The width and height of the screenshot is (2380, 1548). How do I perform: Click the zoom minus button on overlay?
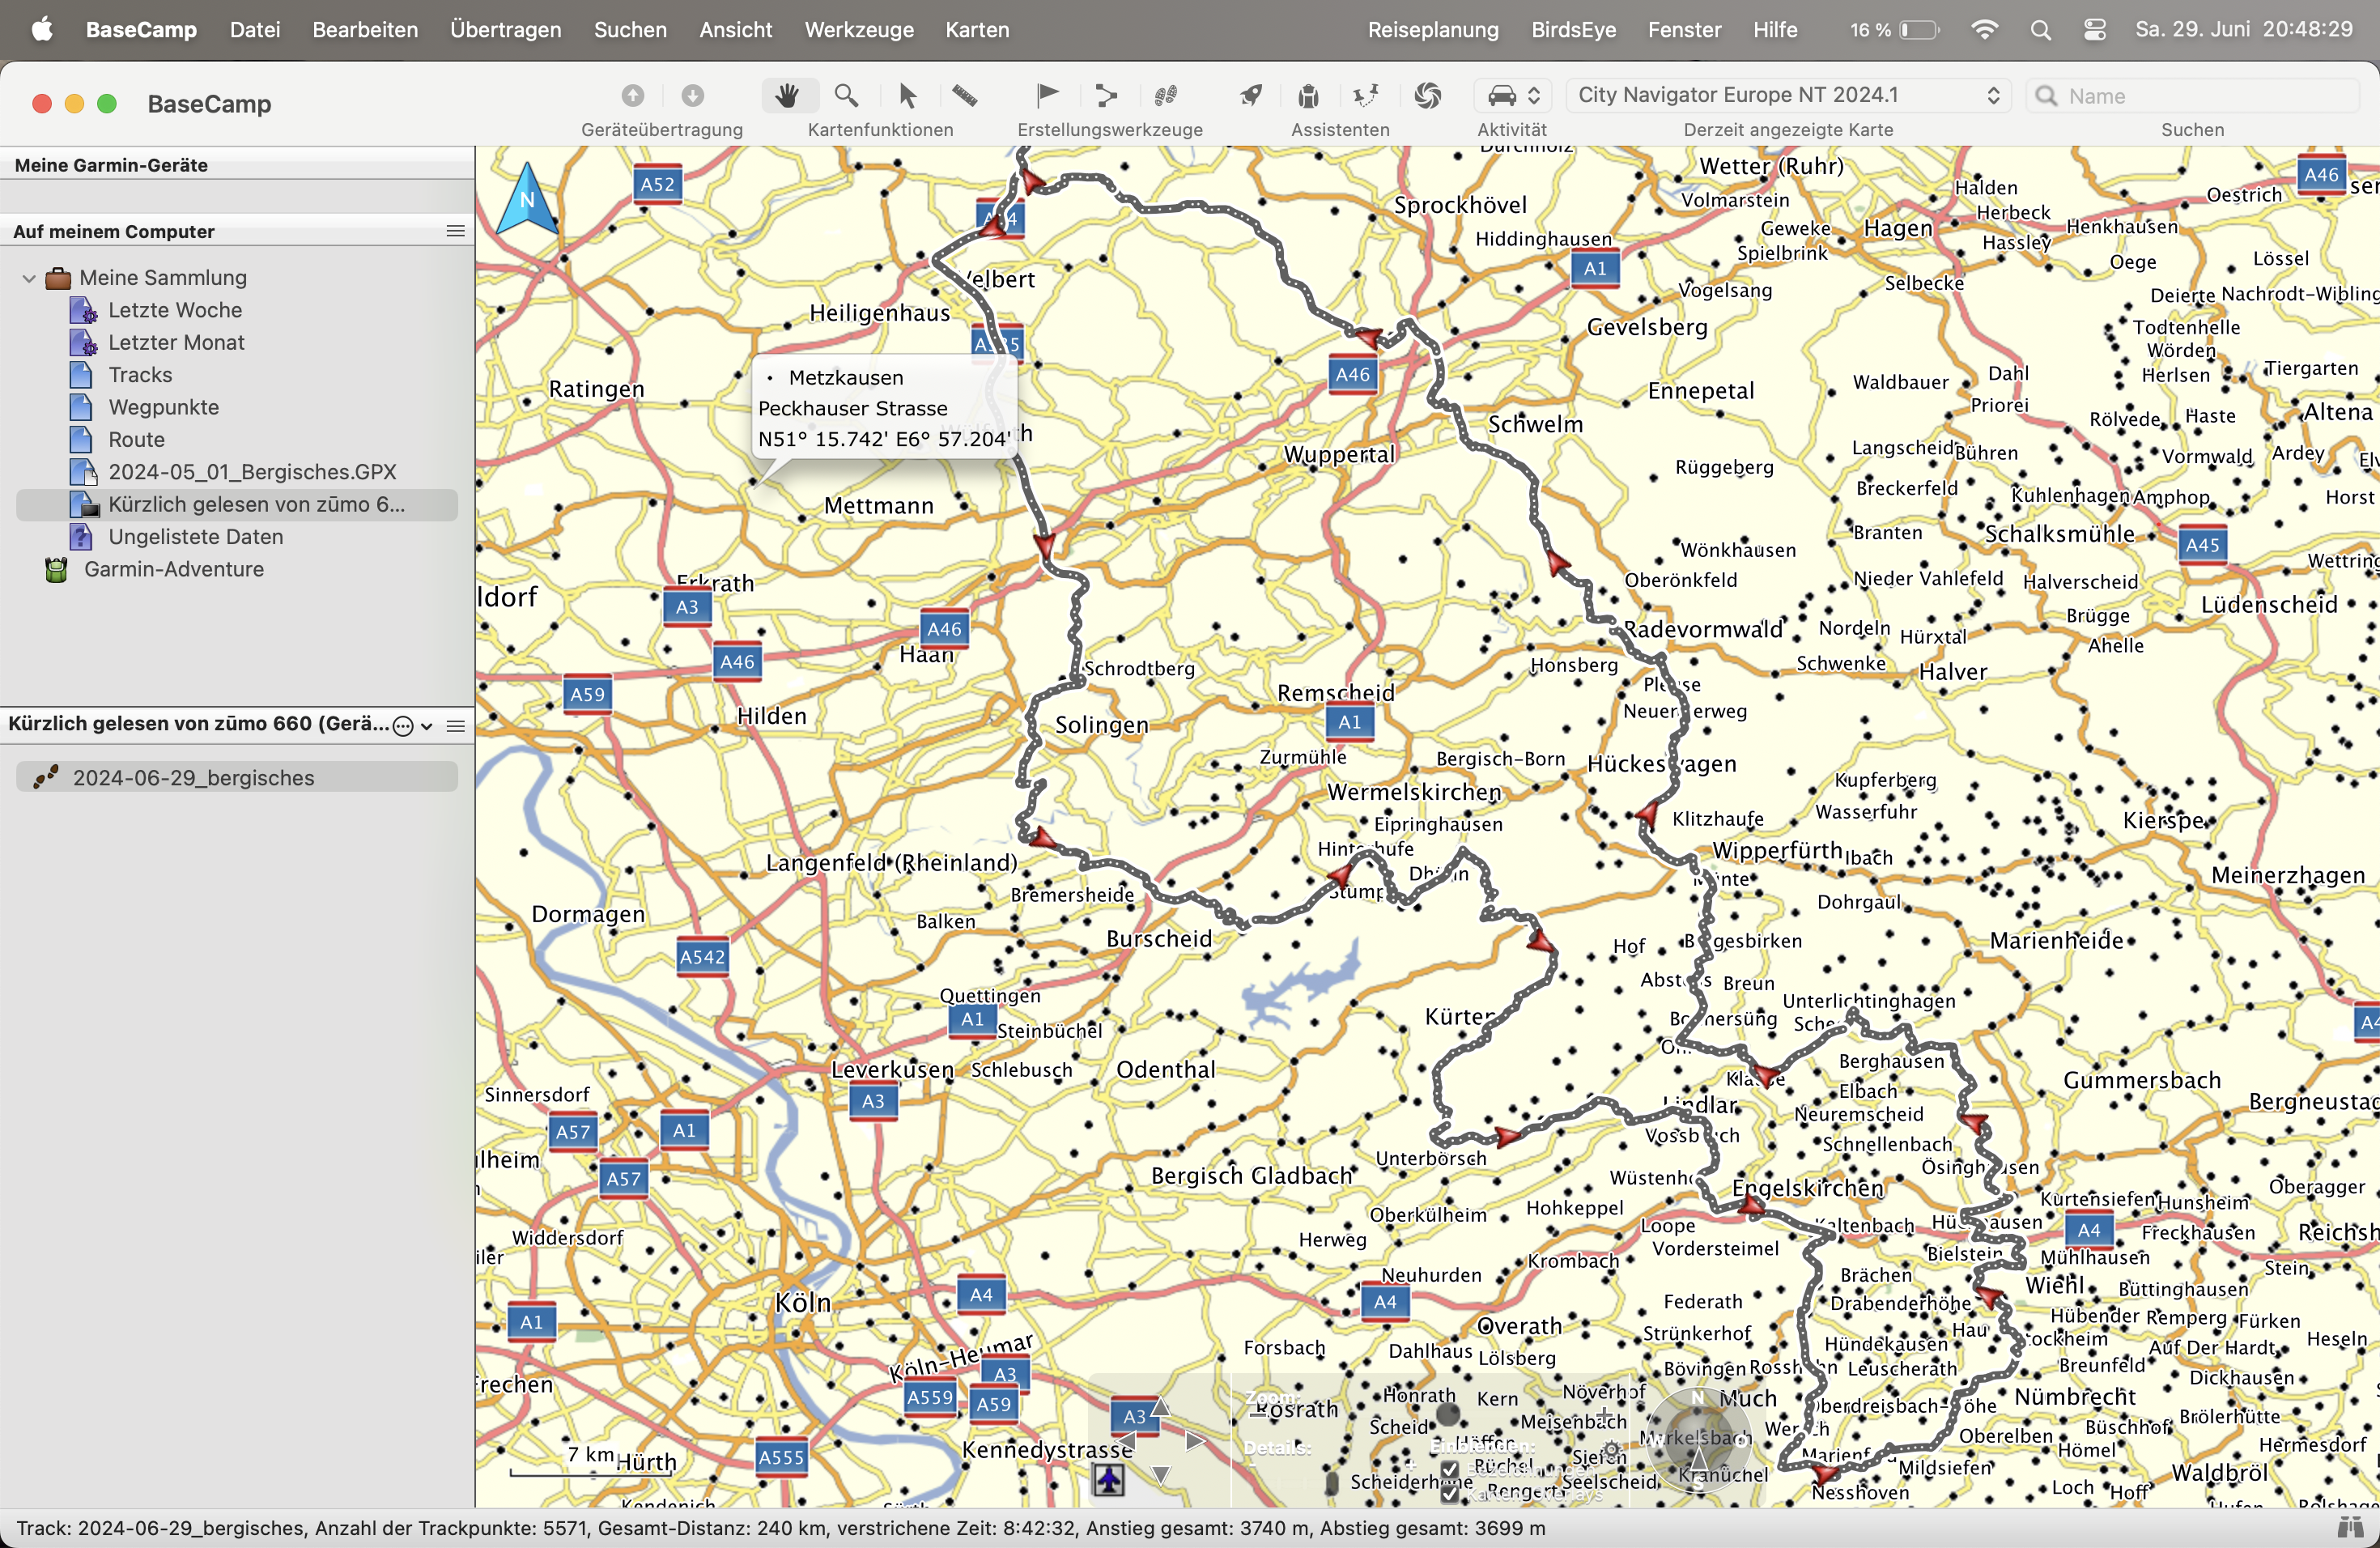click(x=1258, y=1415)
